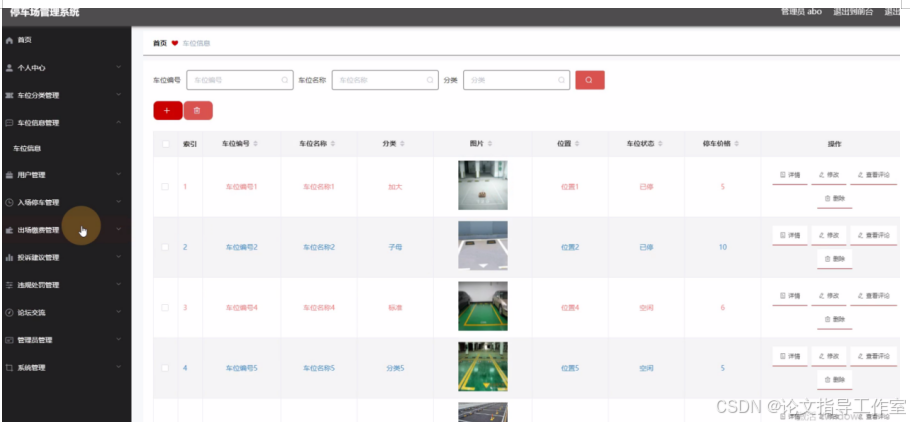Click the 位置4 cell
Viewport: 910px width, 422px height.
click(570, 308)
